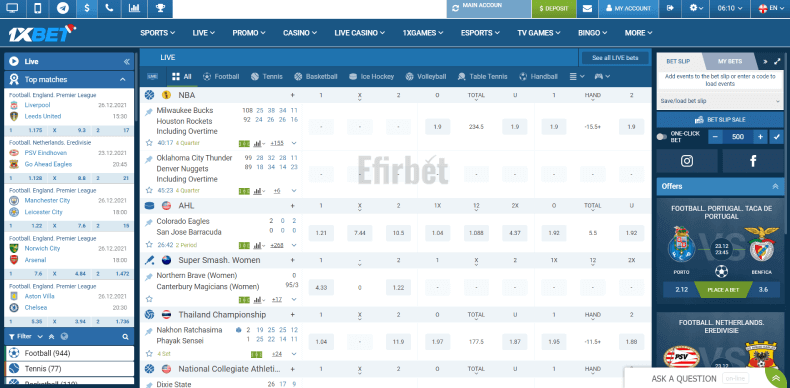Click See all LIVE bets
Viewport: 790px width, 388px height.
(615, 58)
